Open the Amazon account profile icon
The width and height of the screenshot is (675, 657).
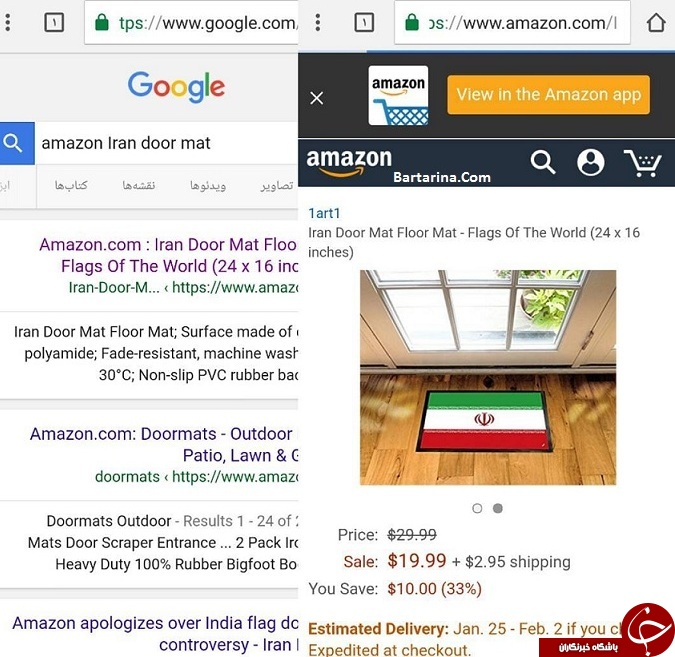tap(591, 162)
